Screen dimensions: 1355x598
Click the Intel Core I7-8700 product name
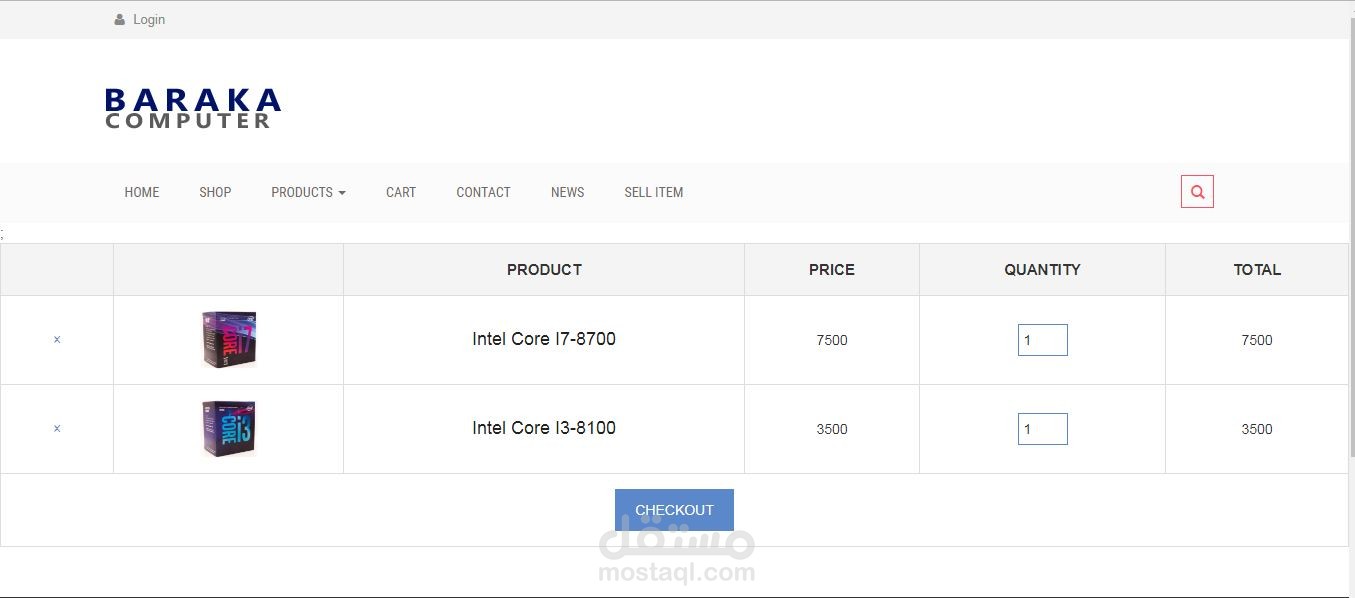click(544, 339)
